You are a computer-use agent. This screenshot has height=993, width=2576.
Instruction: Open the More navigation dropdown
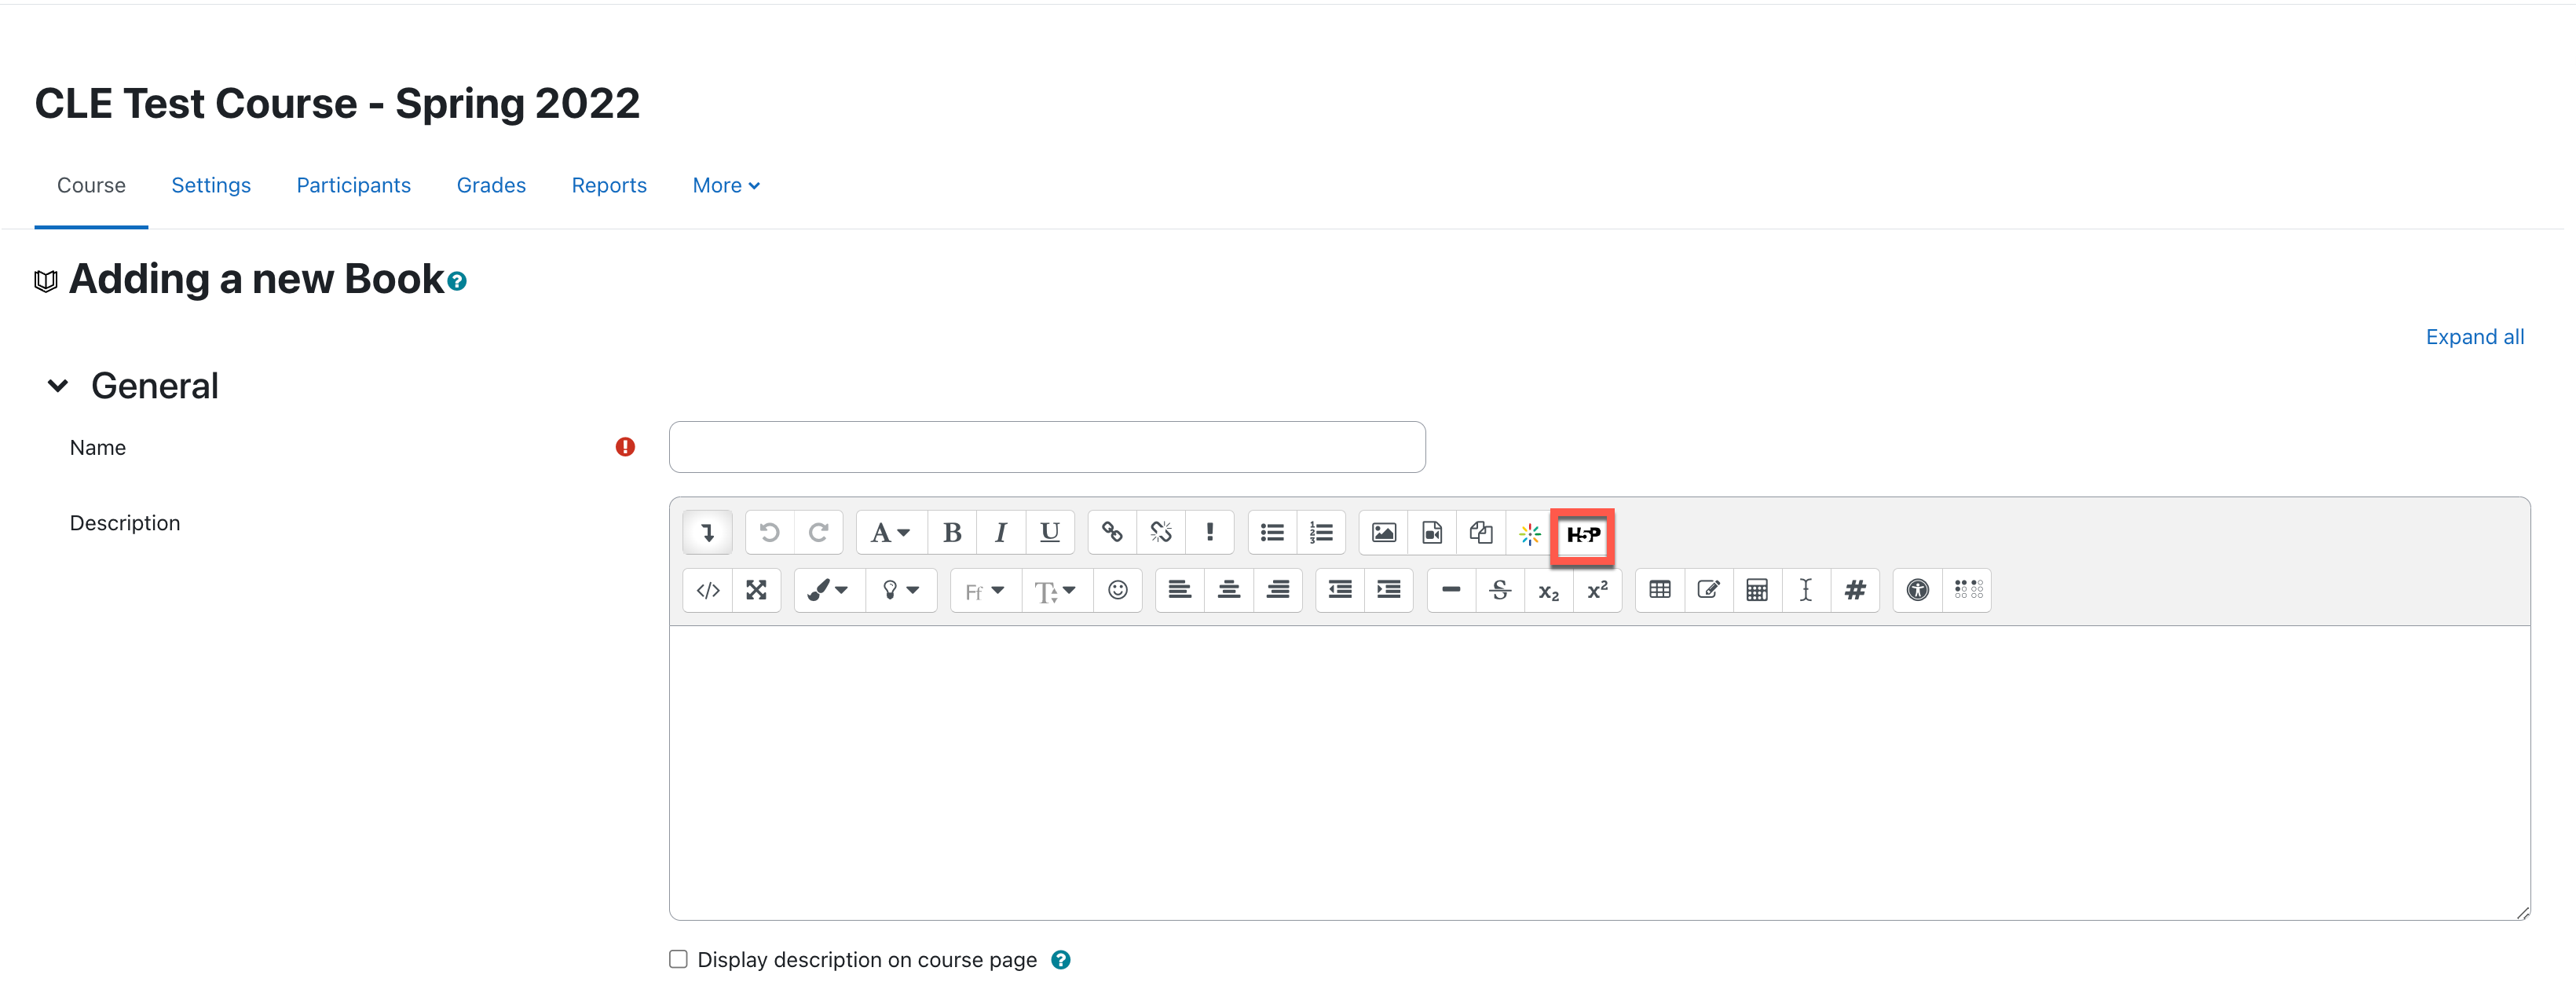point(725,186)
